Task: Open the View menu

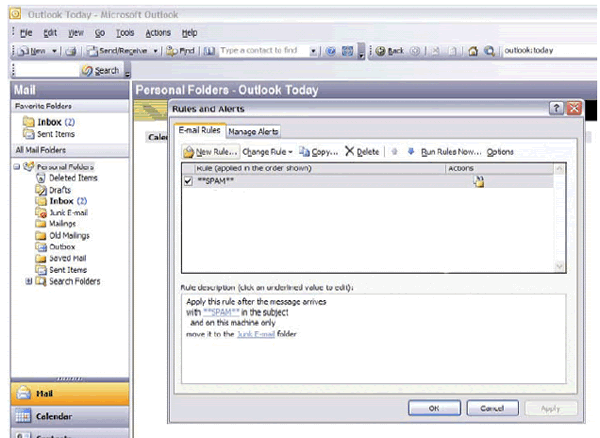Action: click(x=76, y=33)
